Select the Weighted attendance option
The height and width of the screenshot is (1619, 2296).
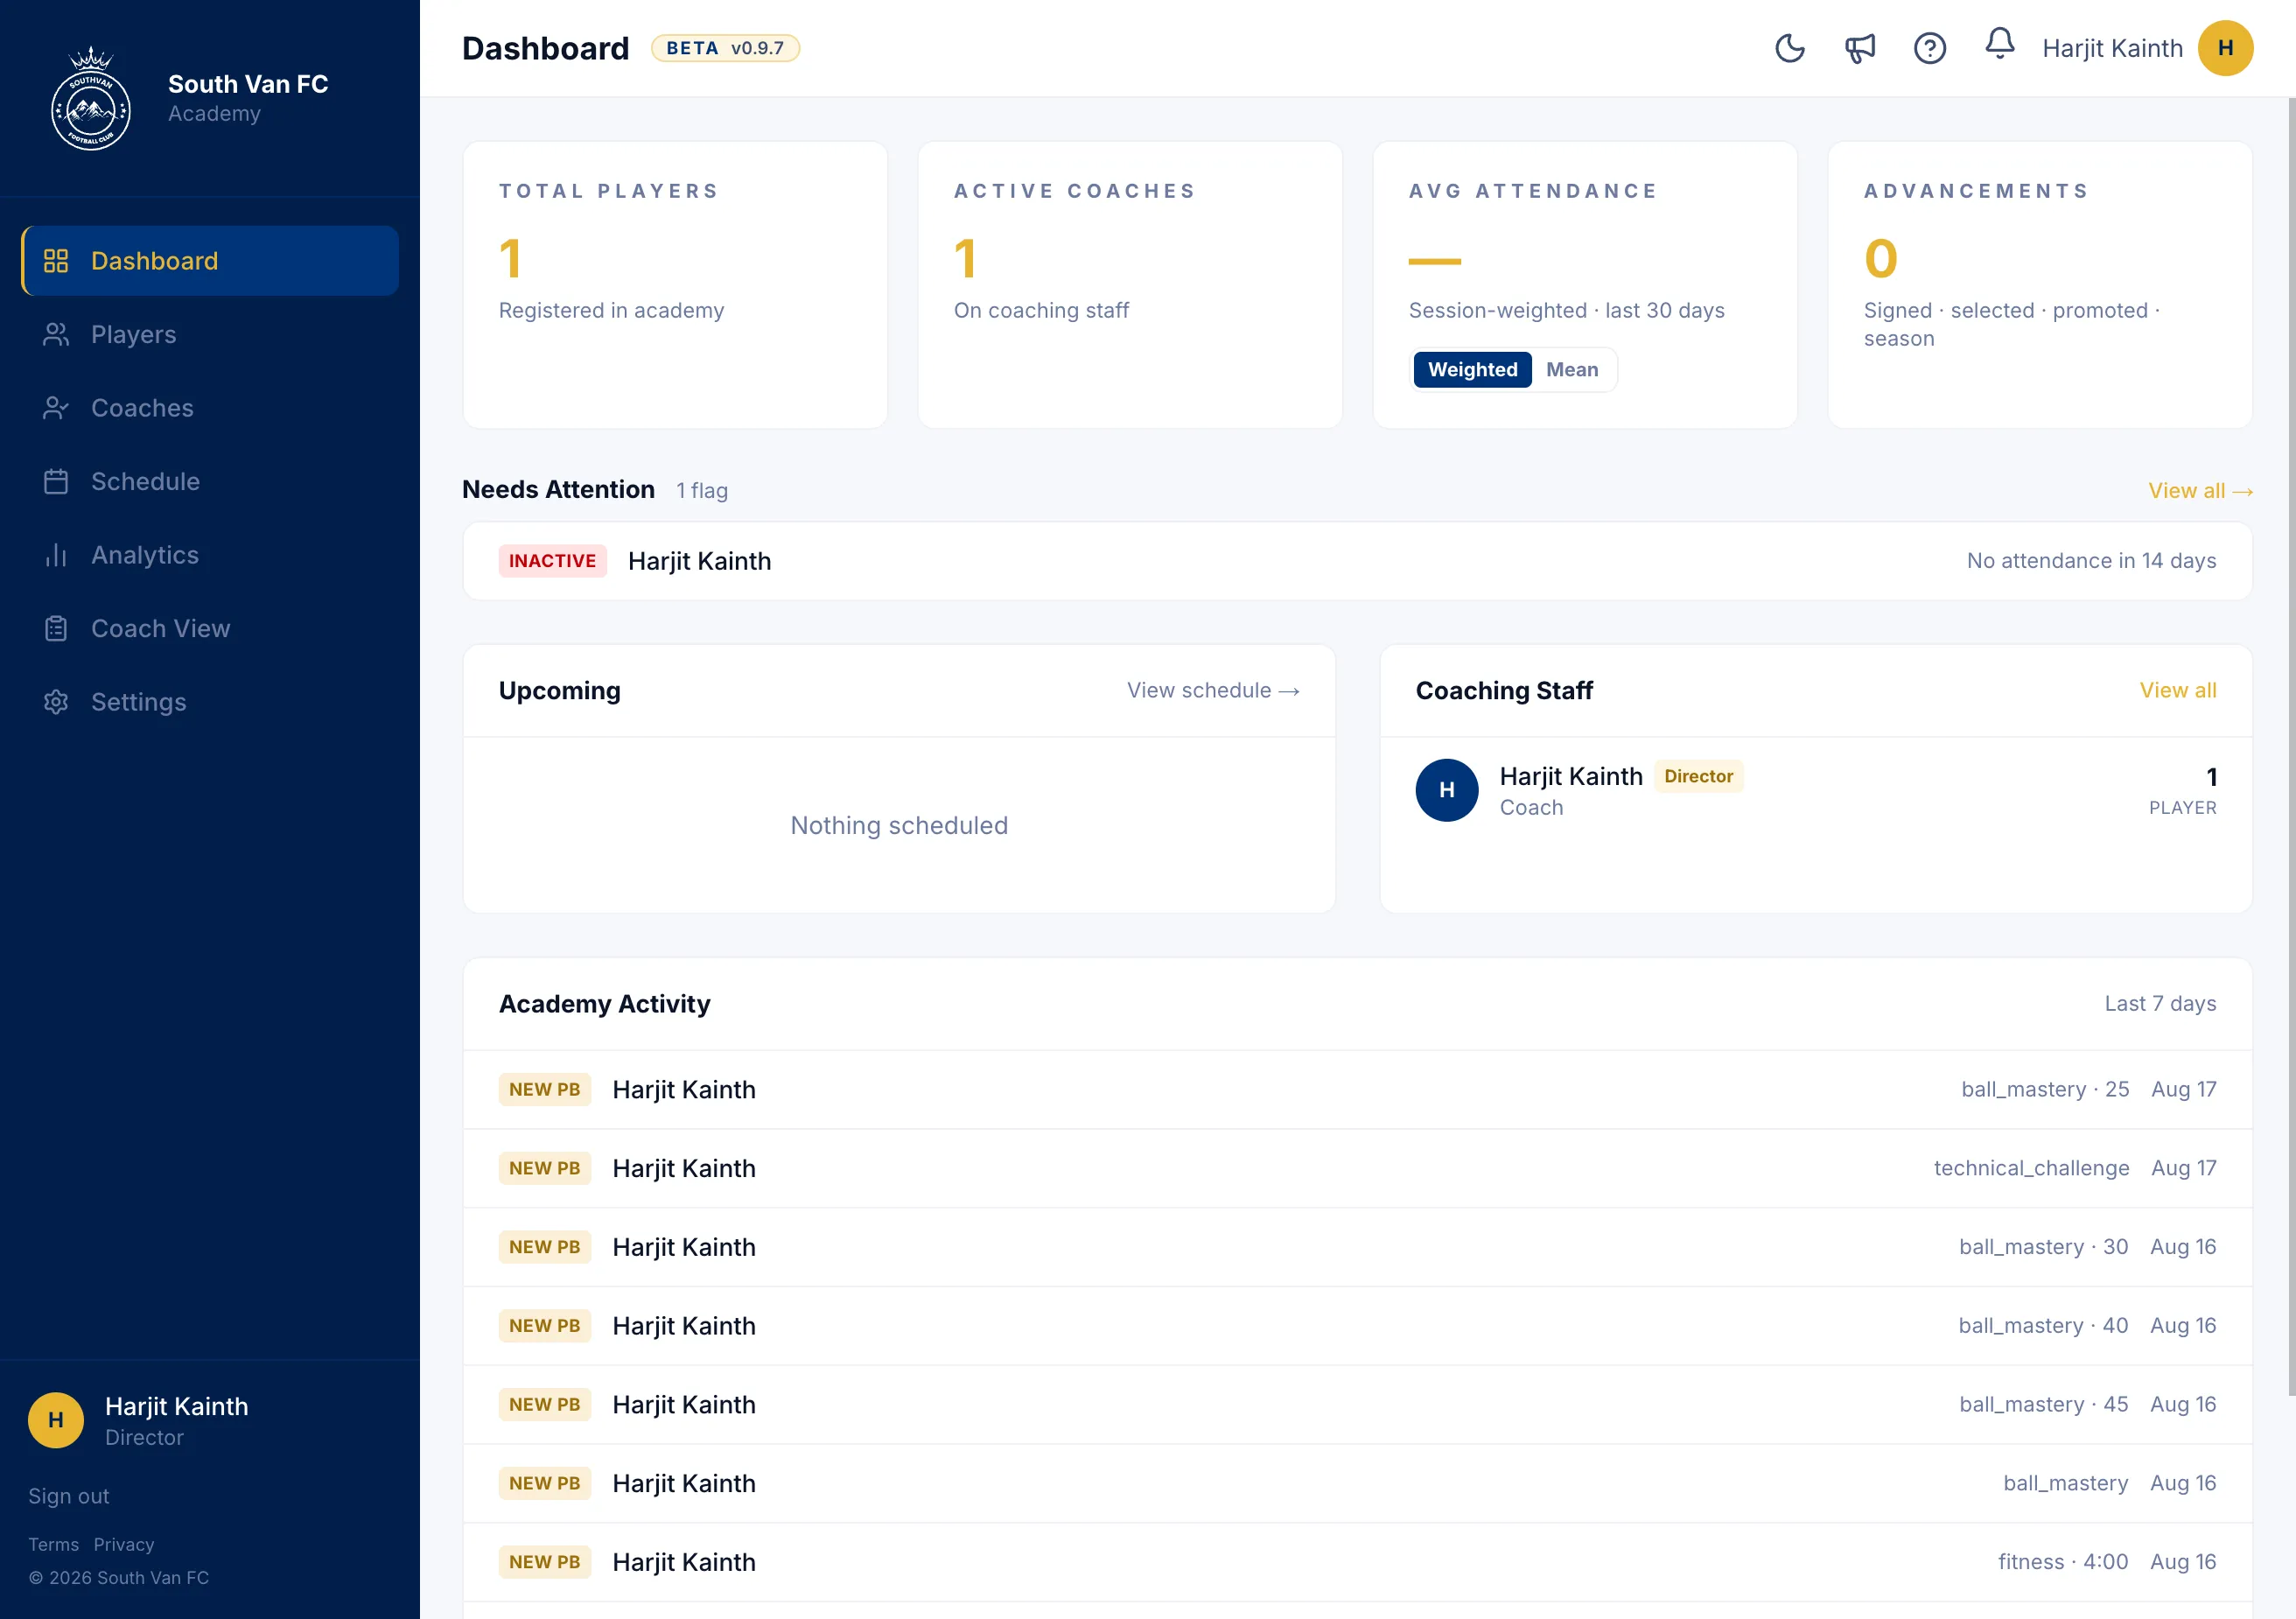(x=1472, y=370)
